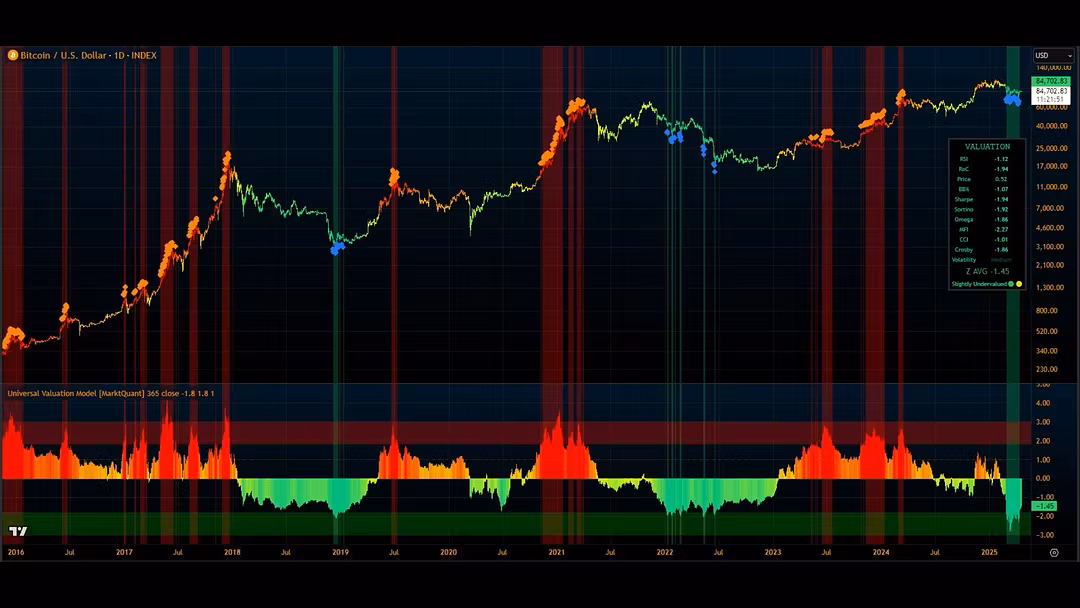1080x608 pixels.
Task: Click the countdown timer 11:21:51 label
Action: coord(1051,99)
